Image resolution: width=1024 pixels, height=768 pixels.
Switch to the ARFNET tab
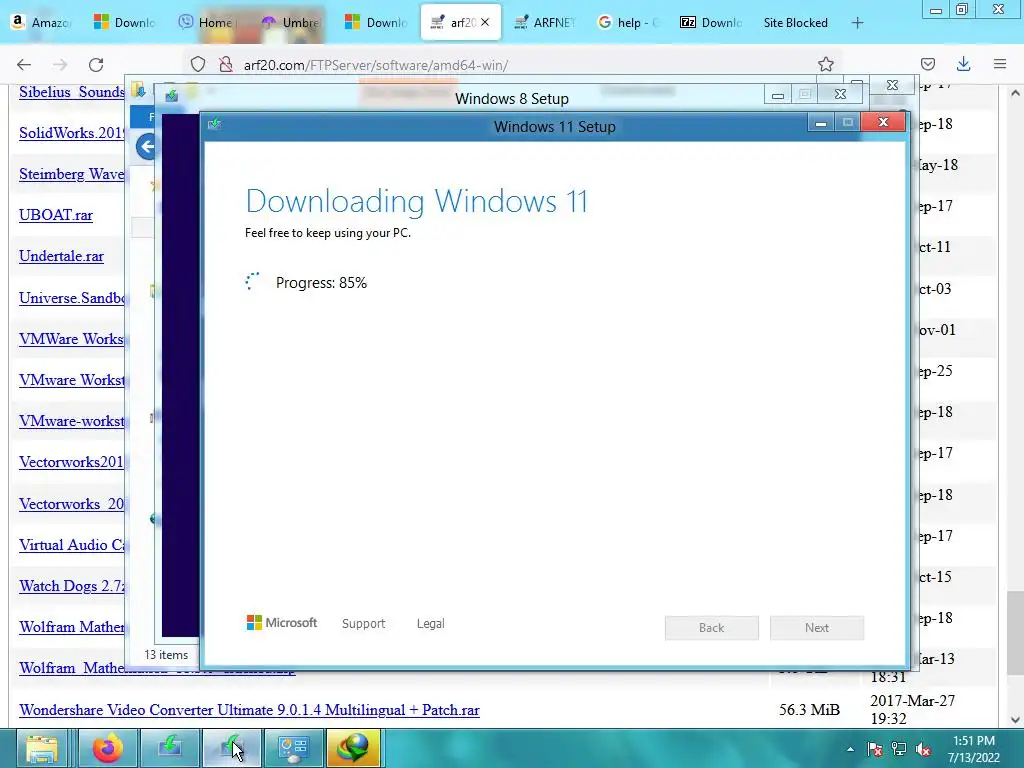[544, 22]
